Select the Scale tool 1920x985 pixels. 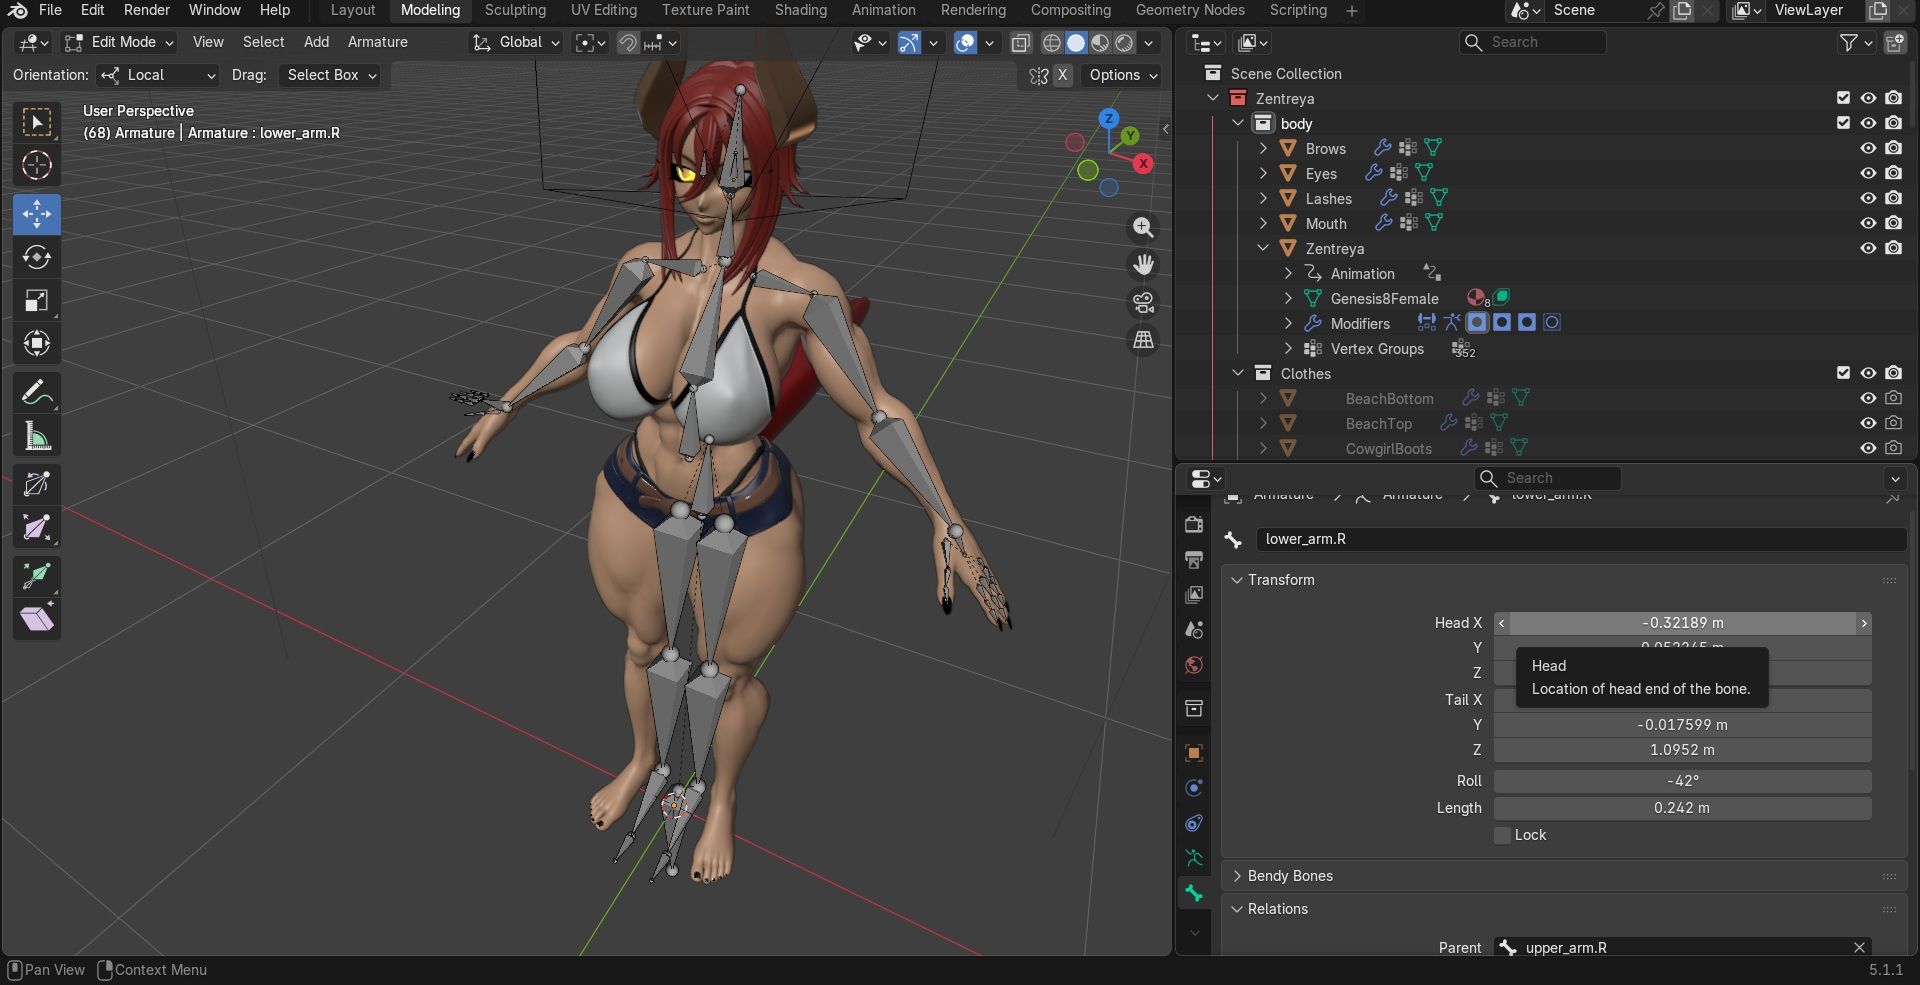click(37, 300)
